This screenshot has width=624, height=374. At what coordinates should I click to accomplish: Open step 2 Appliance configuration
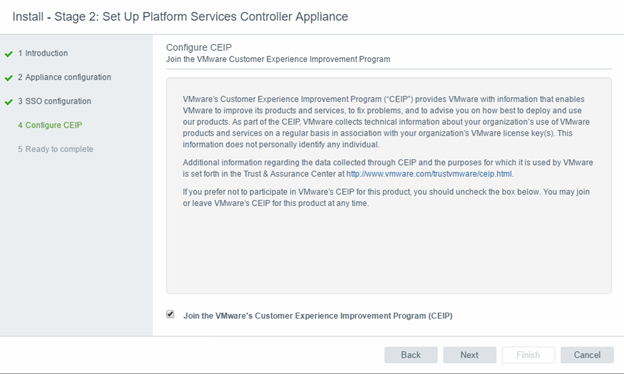(64, 77)
